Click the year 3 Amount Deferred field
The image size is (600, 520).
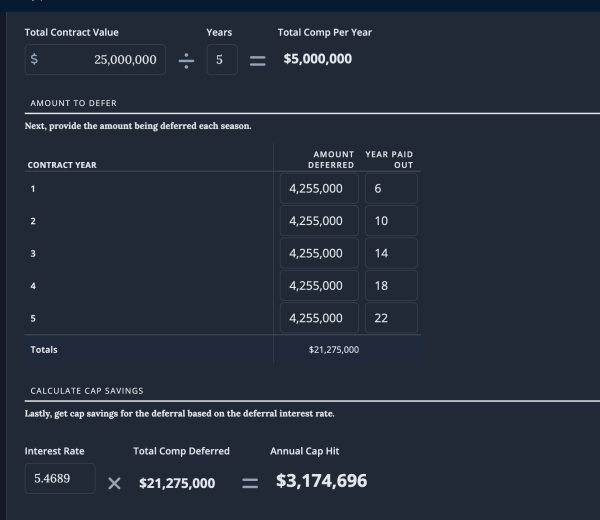[320, 253]
